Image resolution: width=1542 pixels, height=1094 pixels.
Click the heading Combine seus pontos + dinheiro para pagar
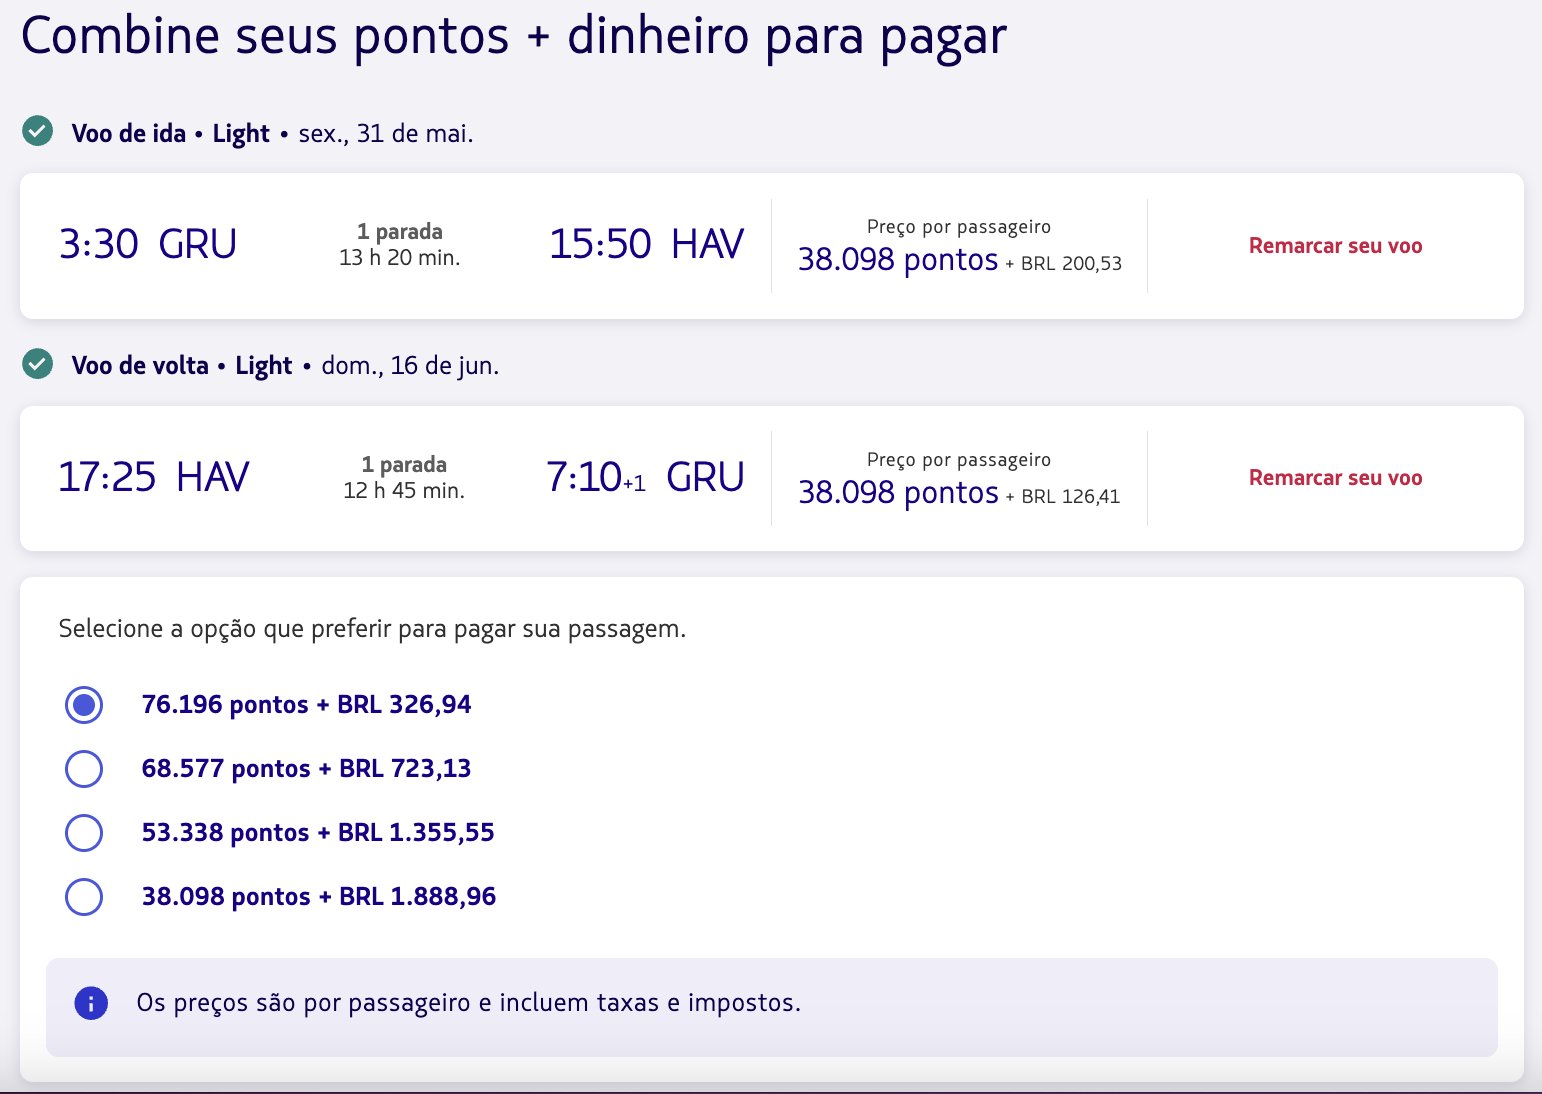[513, 36]
